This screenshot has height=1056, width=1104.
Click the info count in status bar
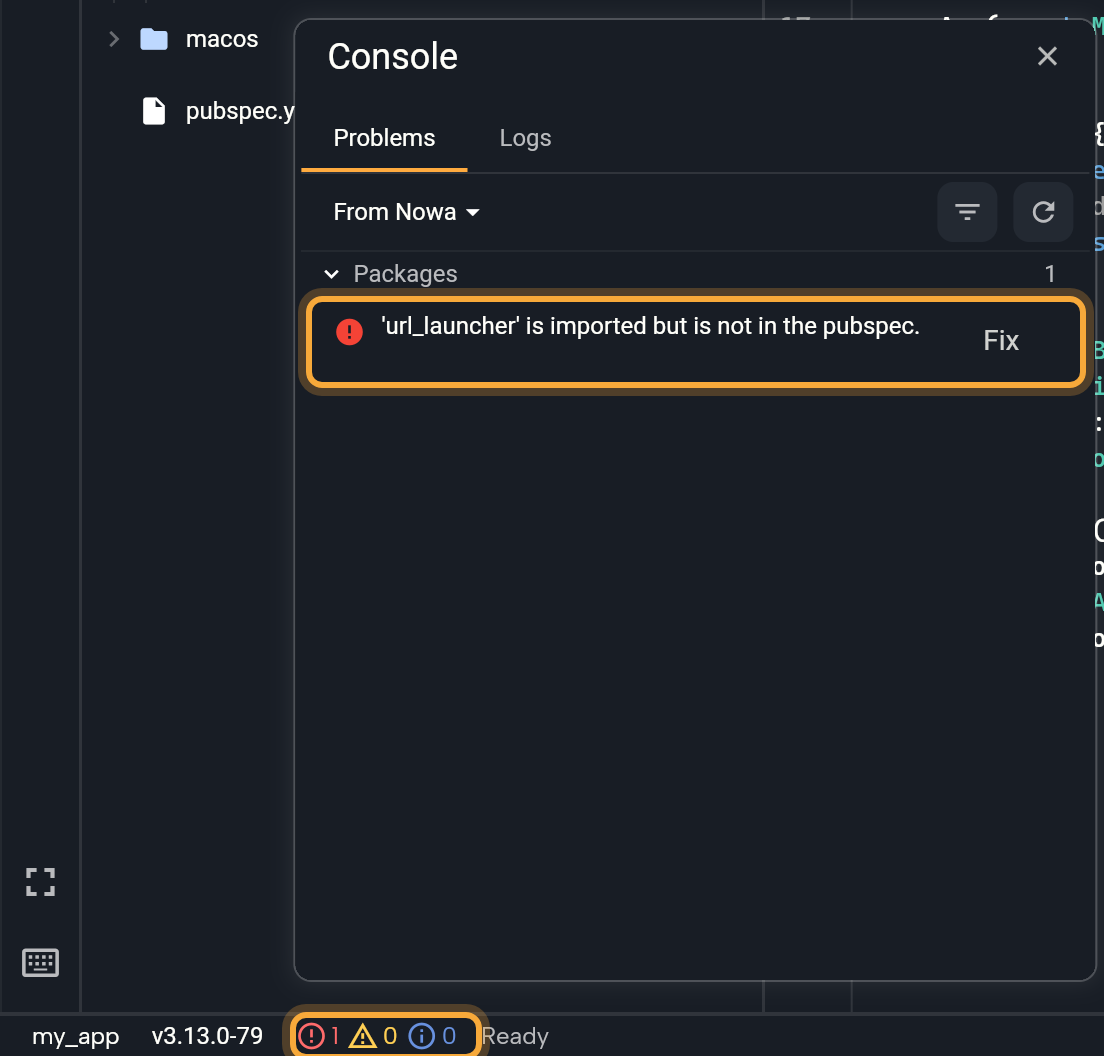432,1036
